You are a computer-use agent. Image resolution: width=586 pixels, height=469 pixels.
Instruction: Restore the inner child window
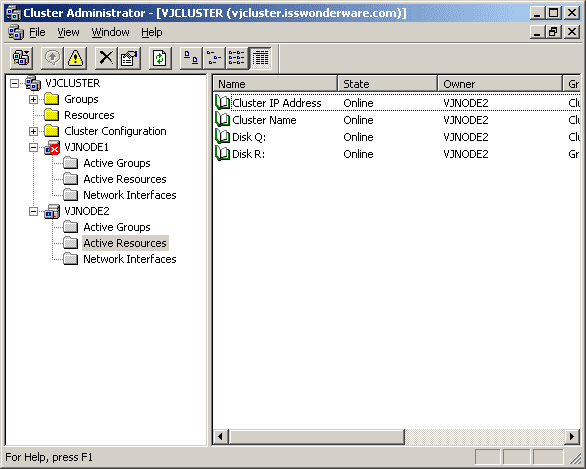tap(553, 32)
